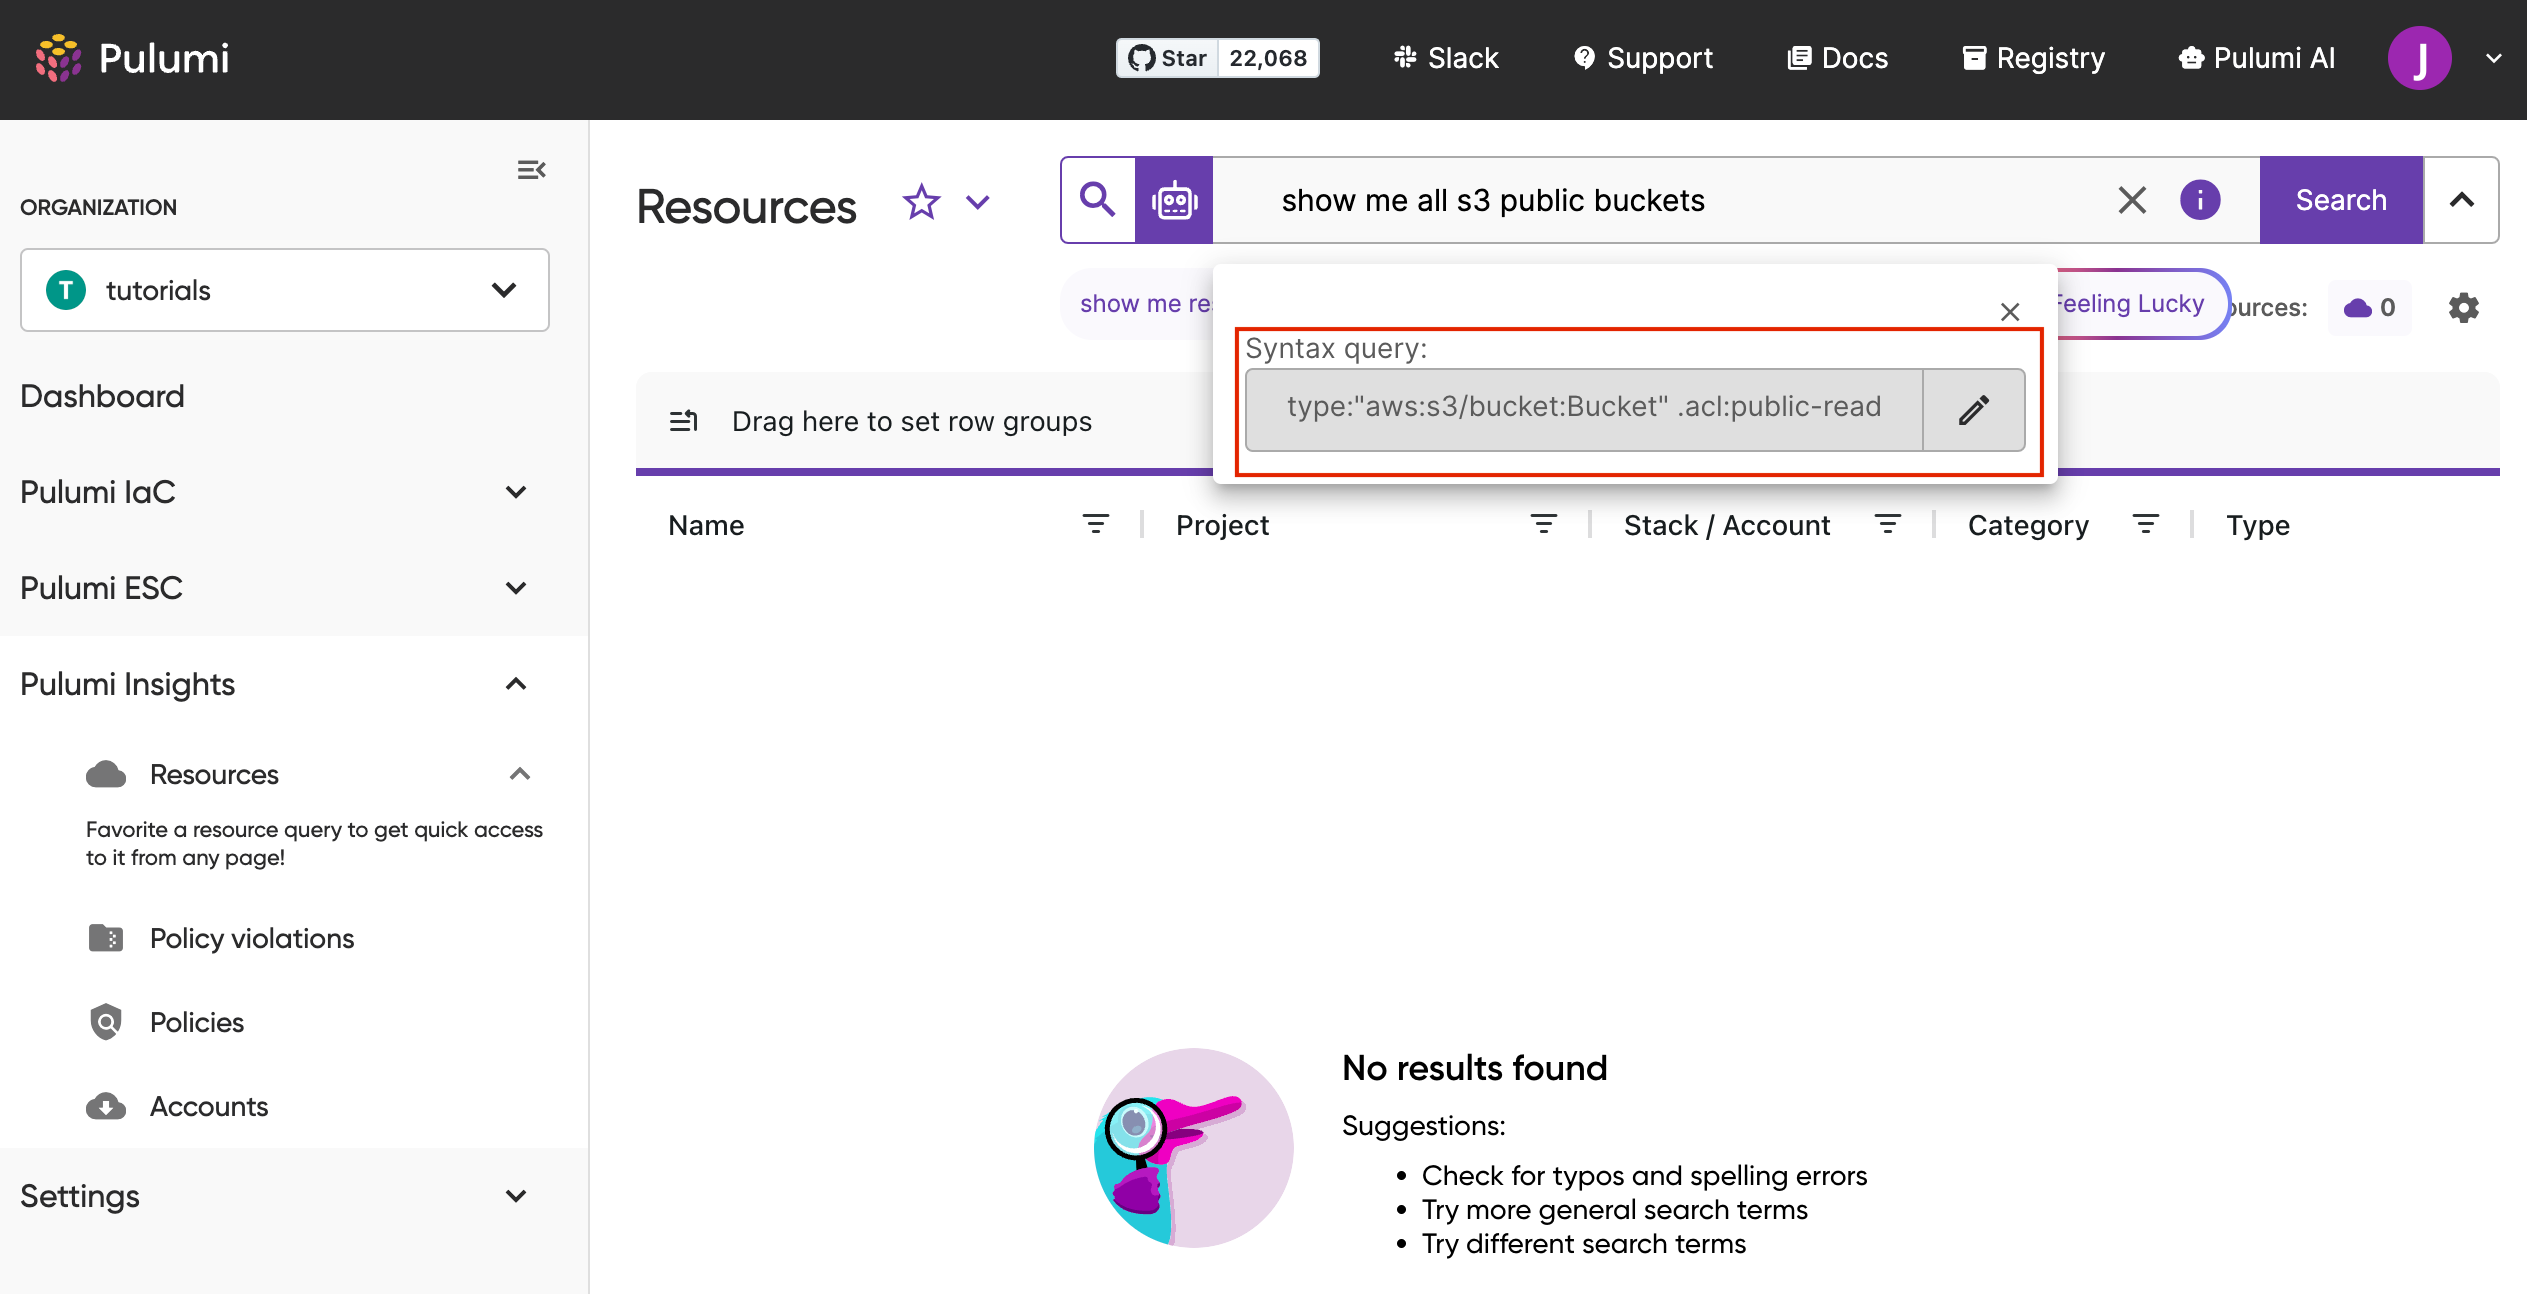Click the search input field
Screen dimensions: 2527x1294
tap(1600, 200)
